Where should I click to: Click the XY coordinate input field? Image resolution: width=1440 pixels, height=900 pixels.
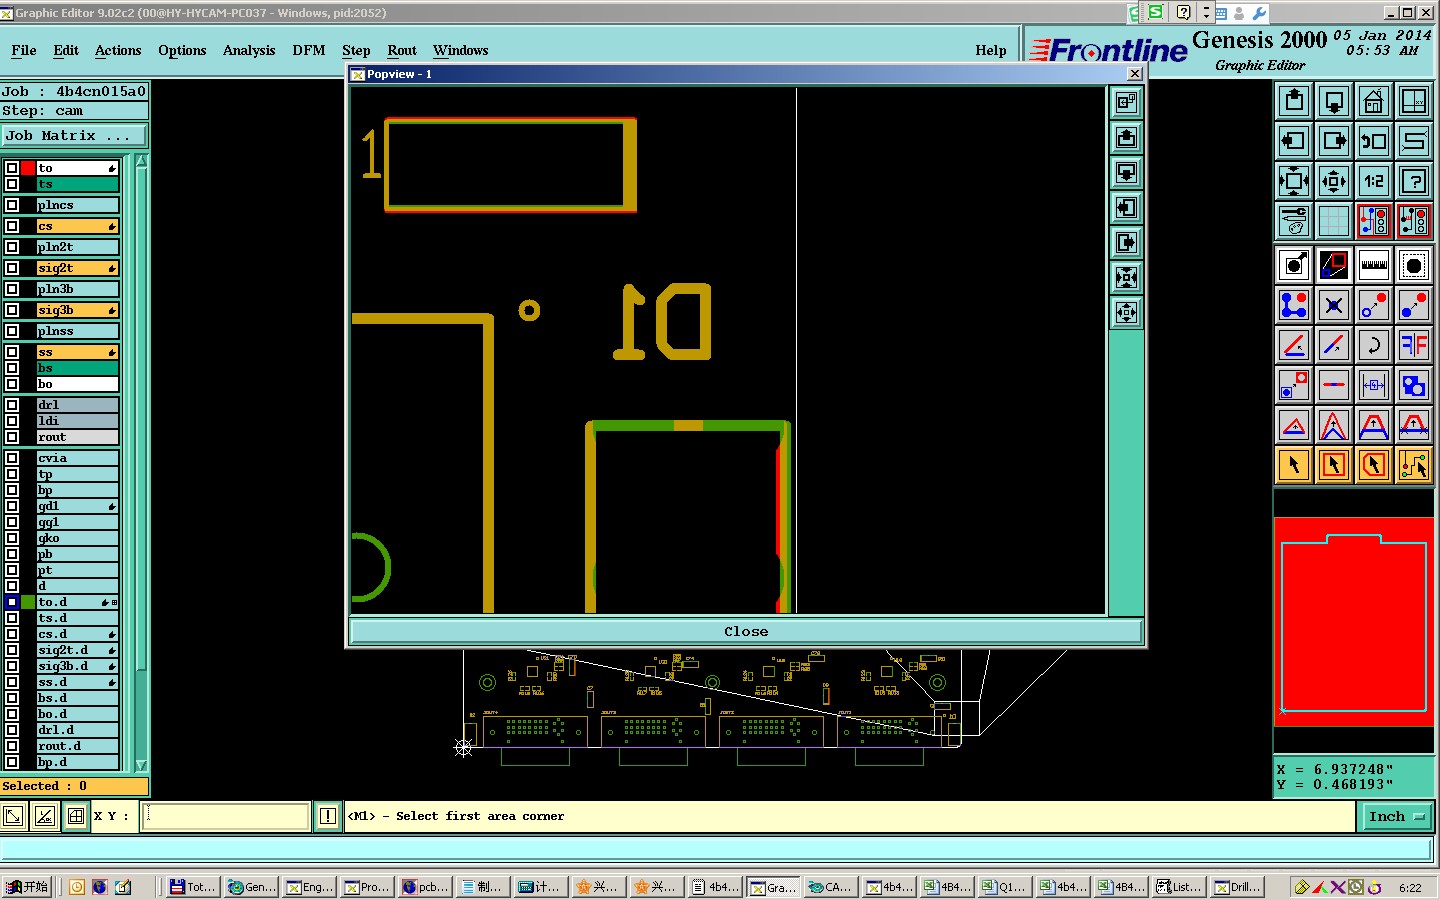pyautogui.click(x=226, y=816)
